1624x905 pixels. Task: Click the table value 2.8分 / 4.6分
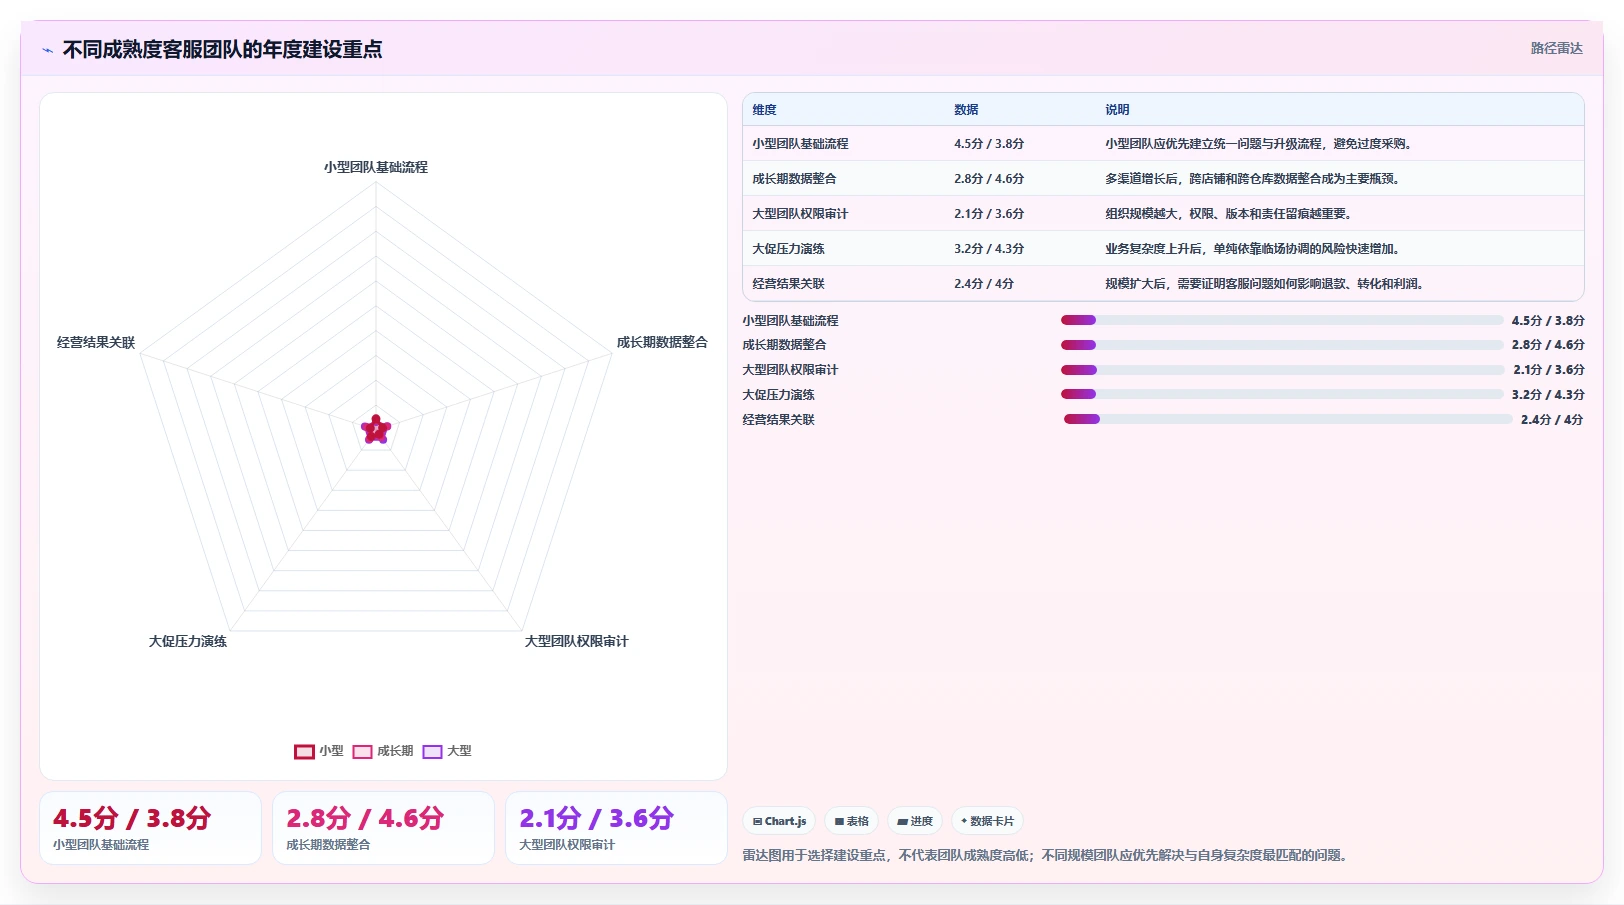(x=989, y=179)
